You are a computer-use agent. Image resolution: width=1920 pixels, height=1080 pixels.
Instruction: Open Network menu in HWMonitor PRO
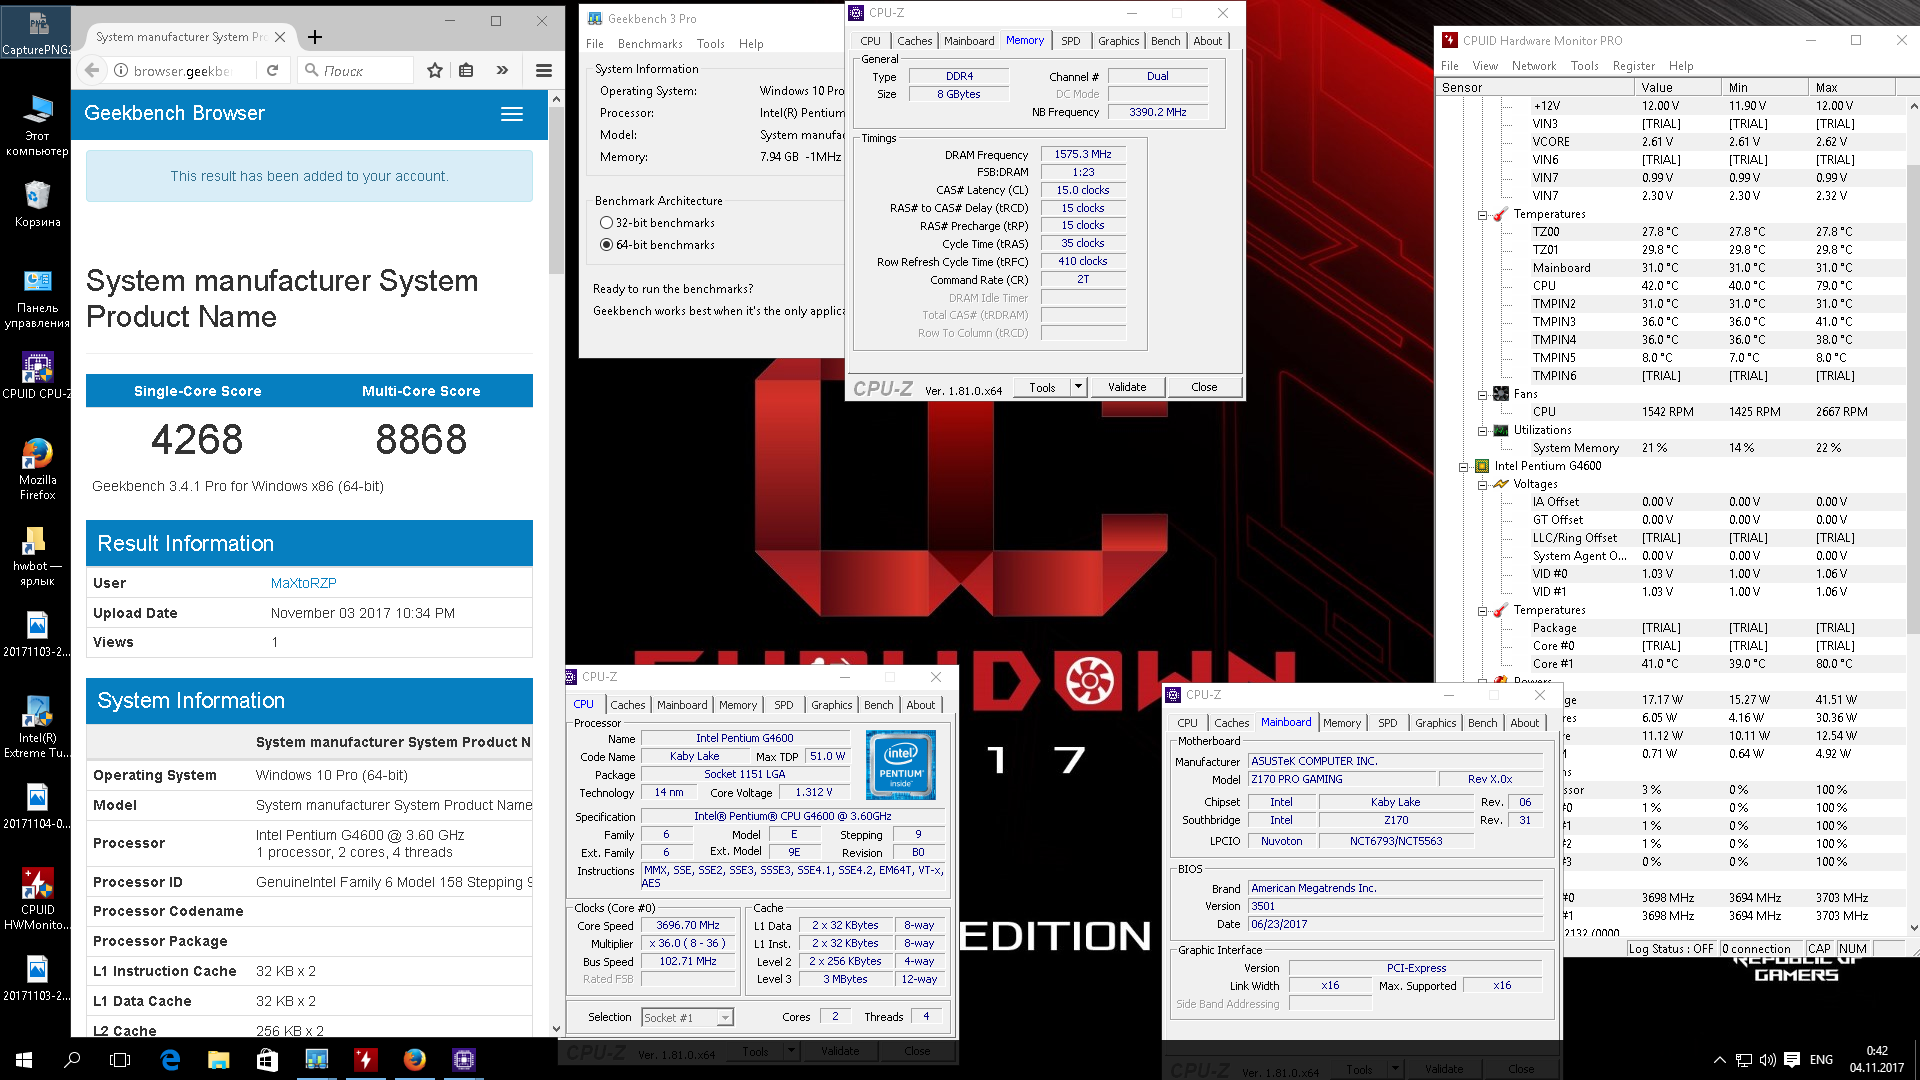point(1533,66)
